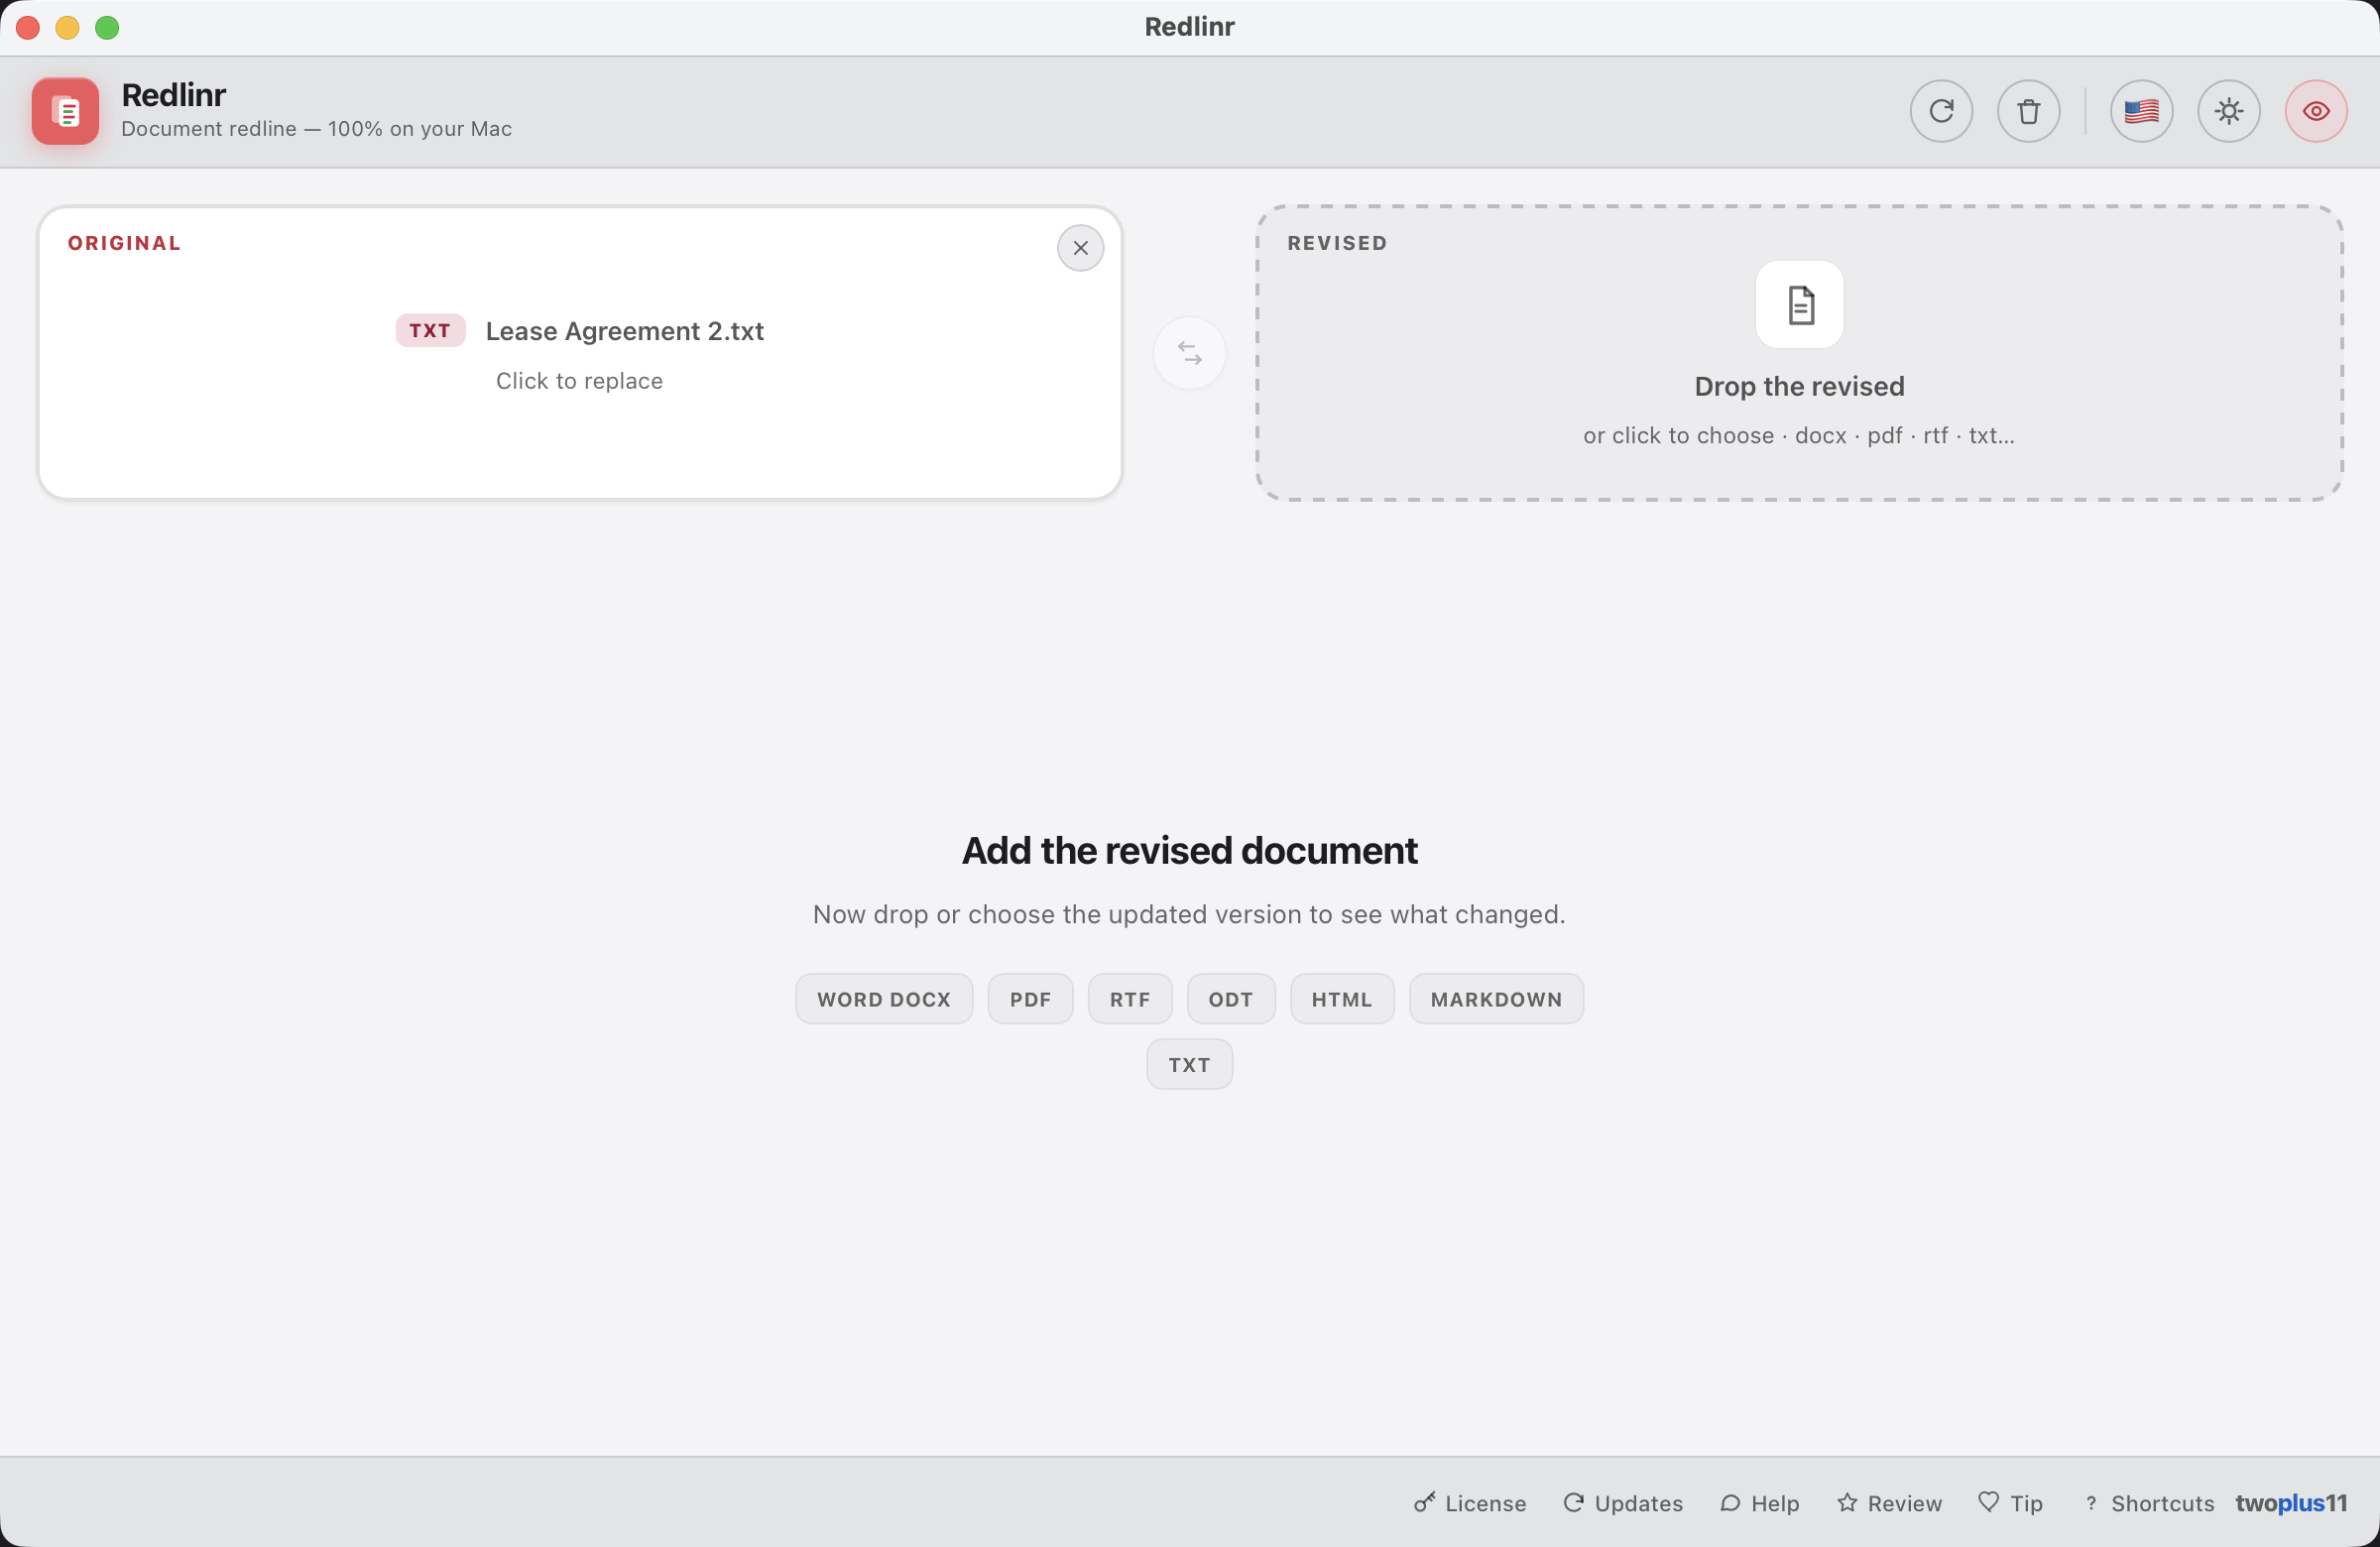The height and width of the screenshot is (1547, 2380).
Task: Click the Redlinr app logo icon
Action: [x=65, y=111]
